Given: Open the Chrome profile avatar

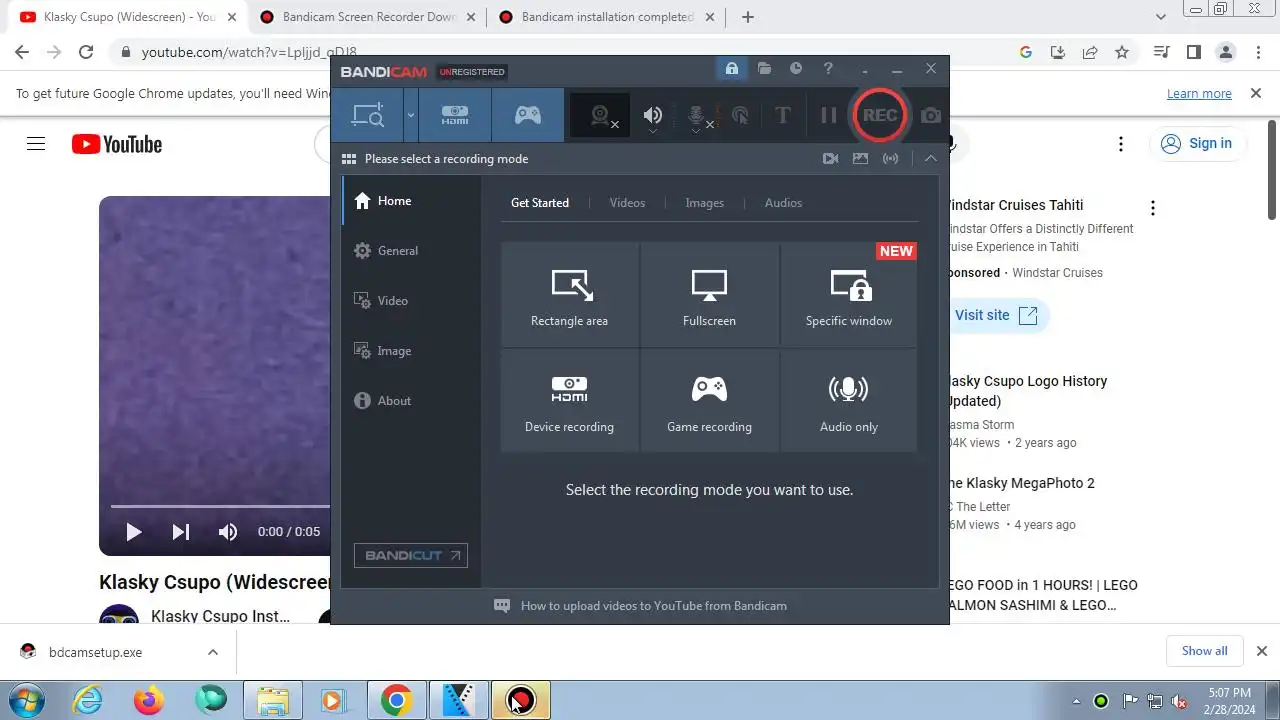Looking at the screenshot, I should [1225, 52].
